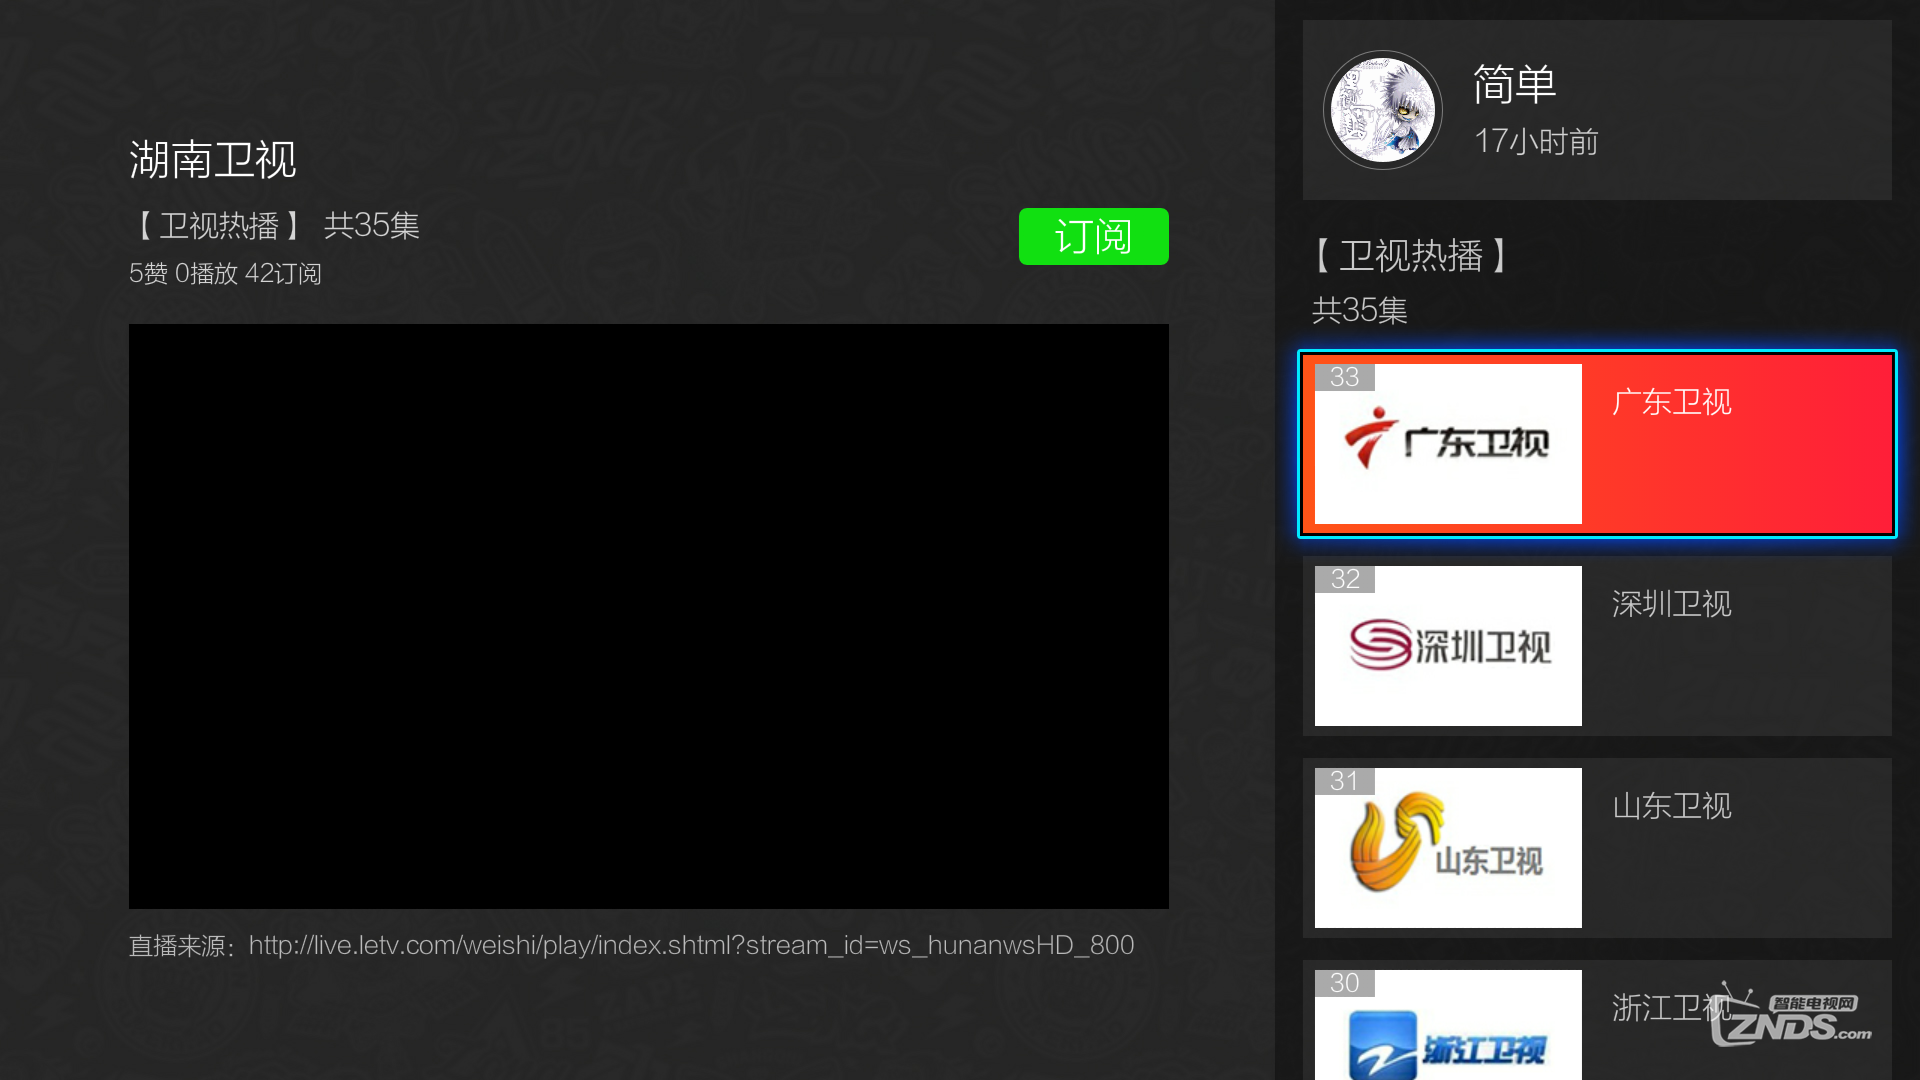Click the green 订阅 subscribe button
The height and width of the screenshot is (1080, 1920).
click(x=1093, y=237)
